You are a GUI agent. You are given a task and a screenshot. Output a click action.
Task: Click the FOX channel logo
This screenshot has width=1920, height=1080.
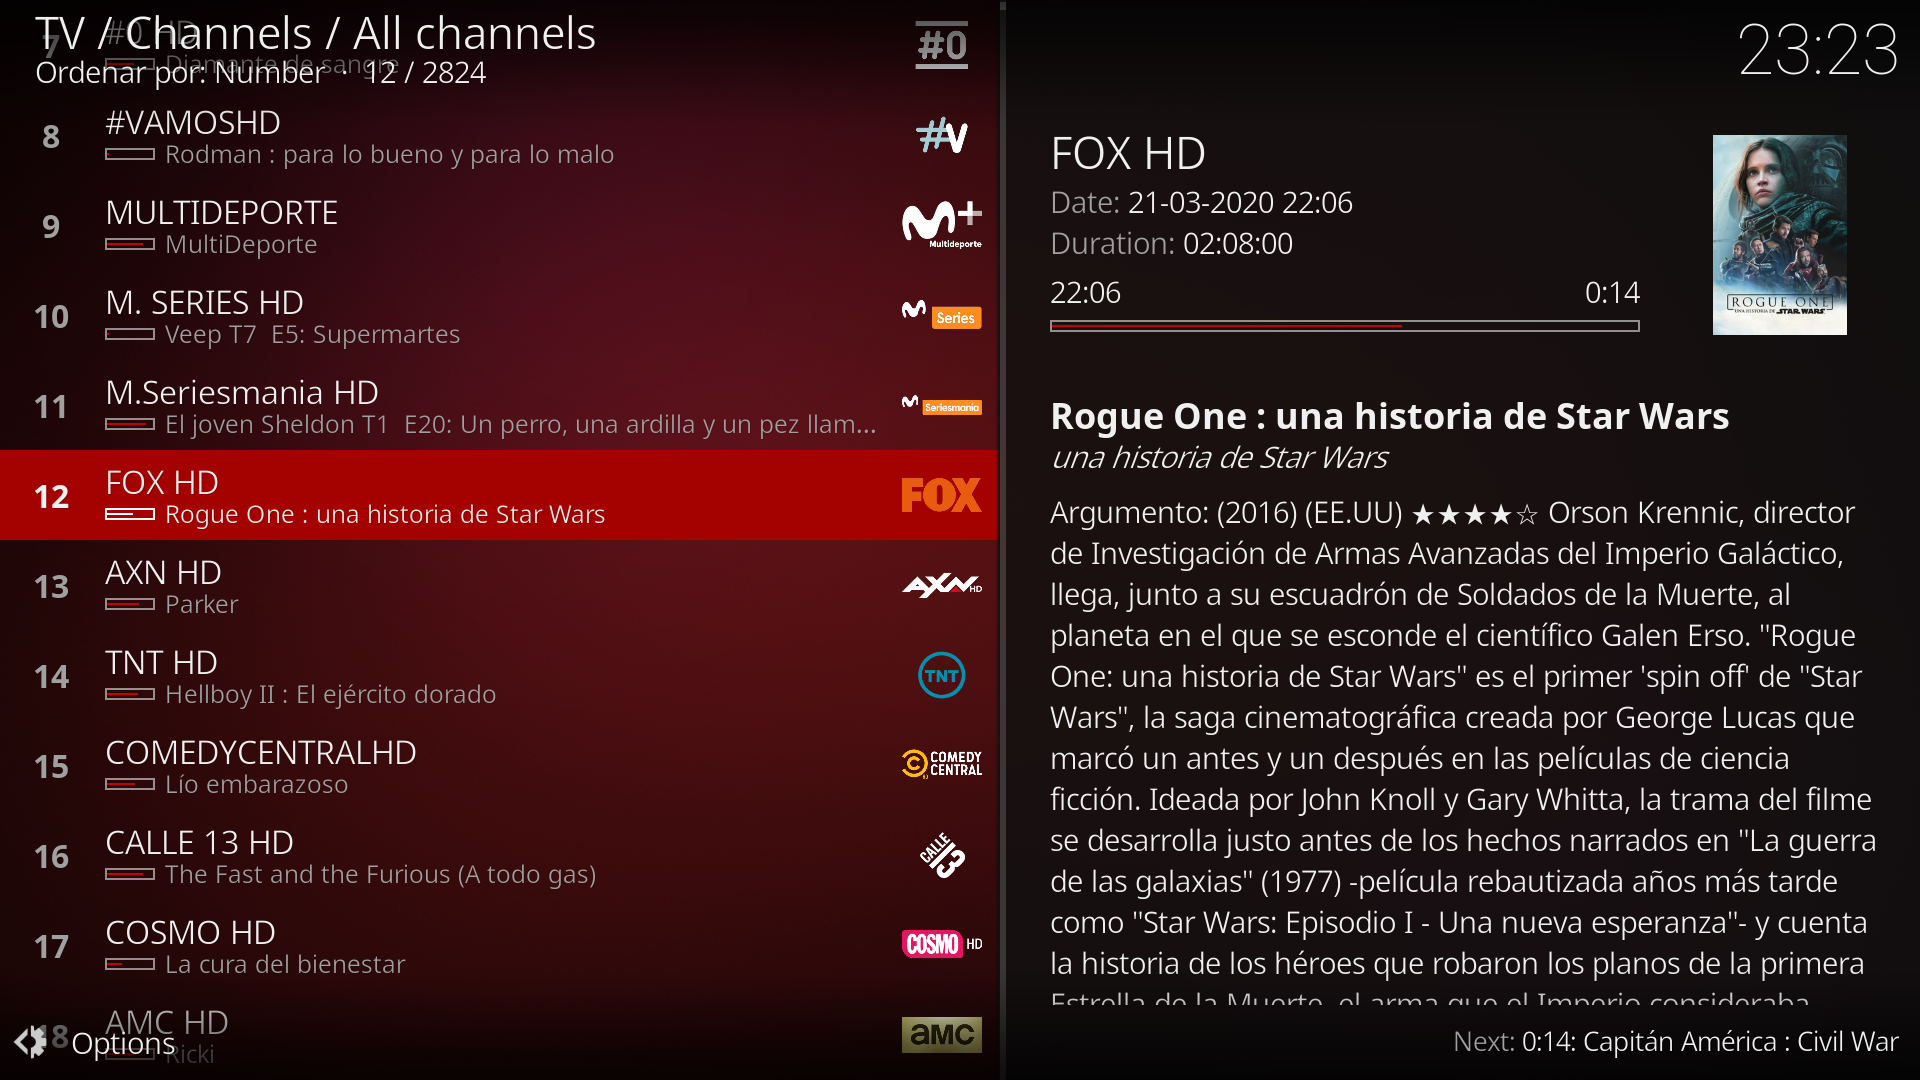click(941, 495)
